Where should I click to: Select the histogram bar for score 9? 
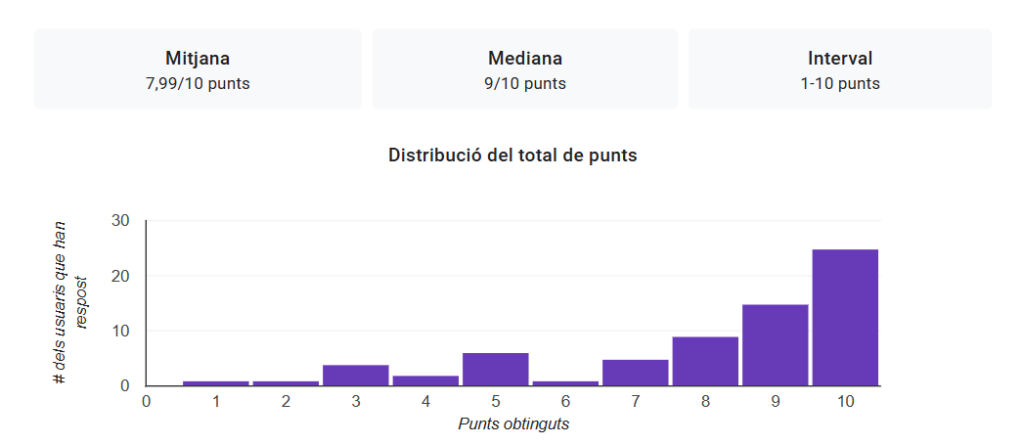pyautogui.click(x=775, y=345)
